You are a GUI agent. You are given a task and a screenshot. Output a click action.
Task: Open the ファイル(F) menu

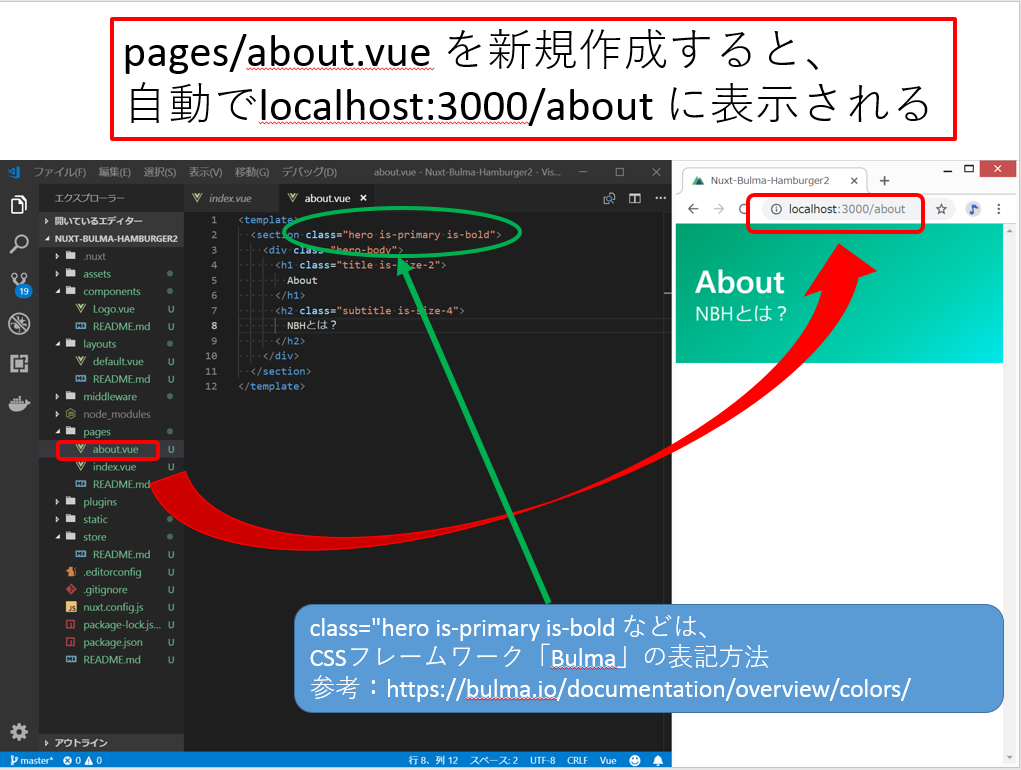60,172
